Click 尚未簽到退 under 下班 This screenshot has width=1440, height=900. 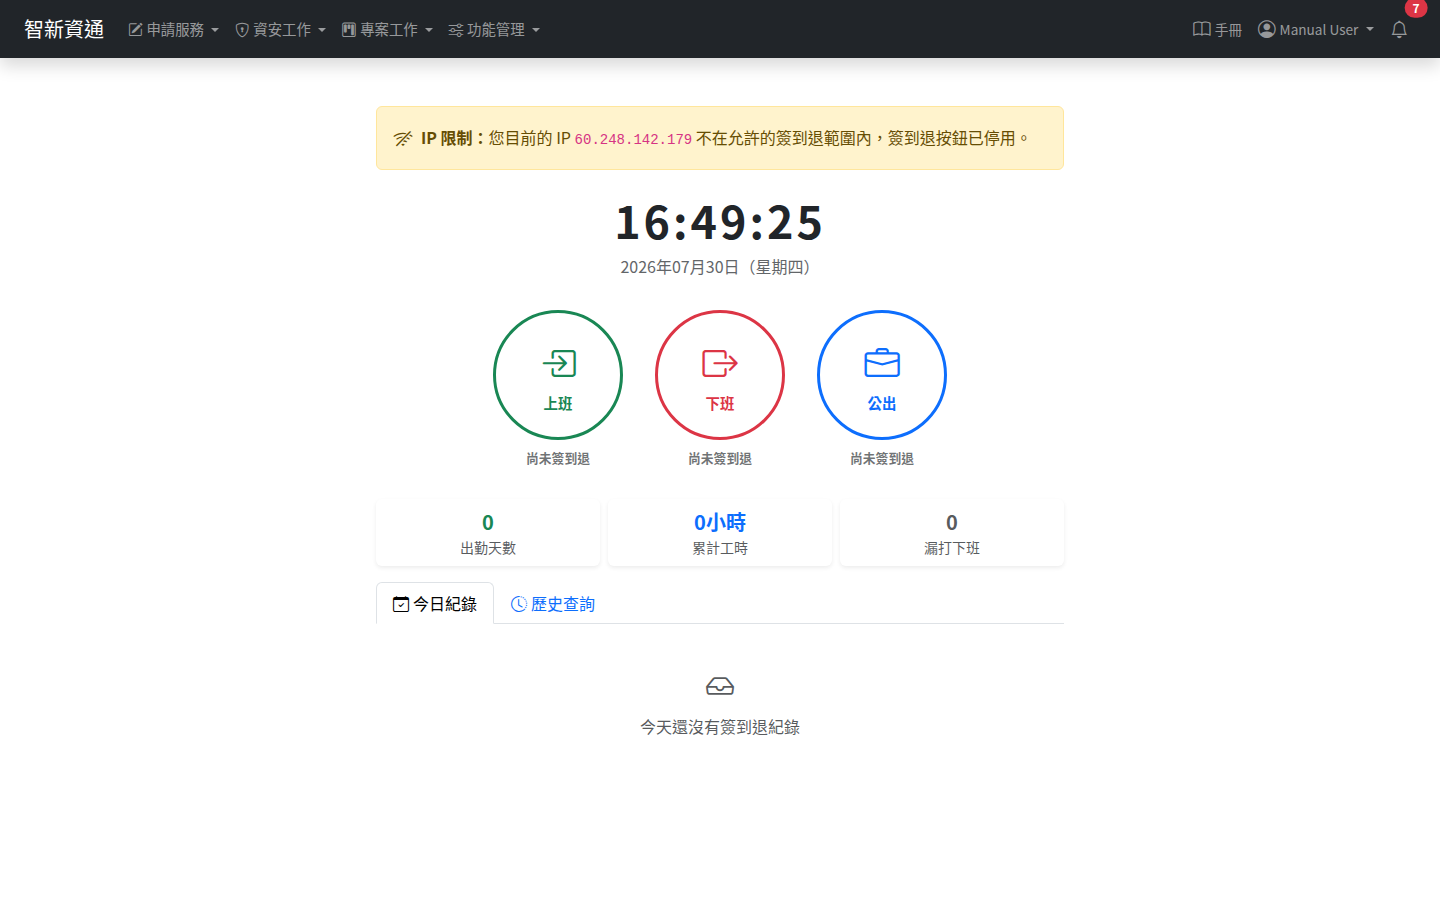coord(720,459)
